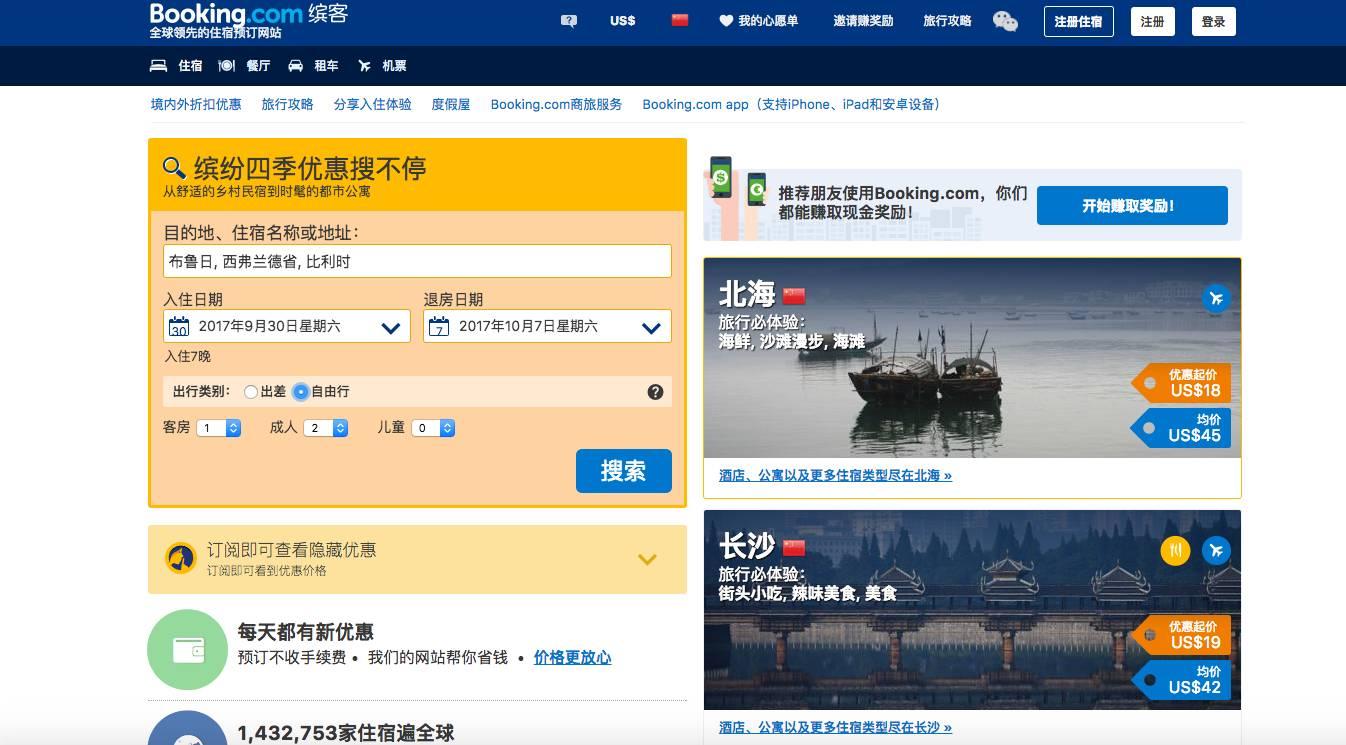Image resolution: width=1346 pixels, height=745 pixels.
Task: Click the magnifier icon in search box header
Action: coord(174,167)
